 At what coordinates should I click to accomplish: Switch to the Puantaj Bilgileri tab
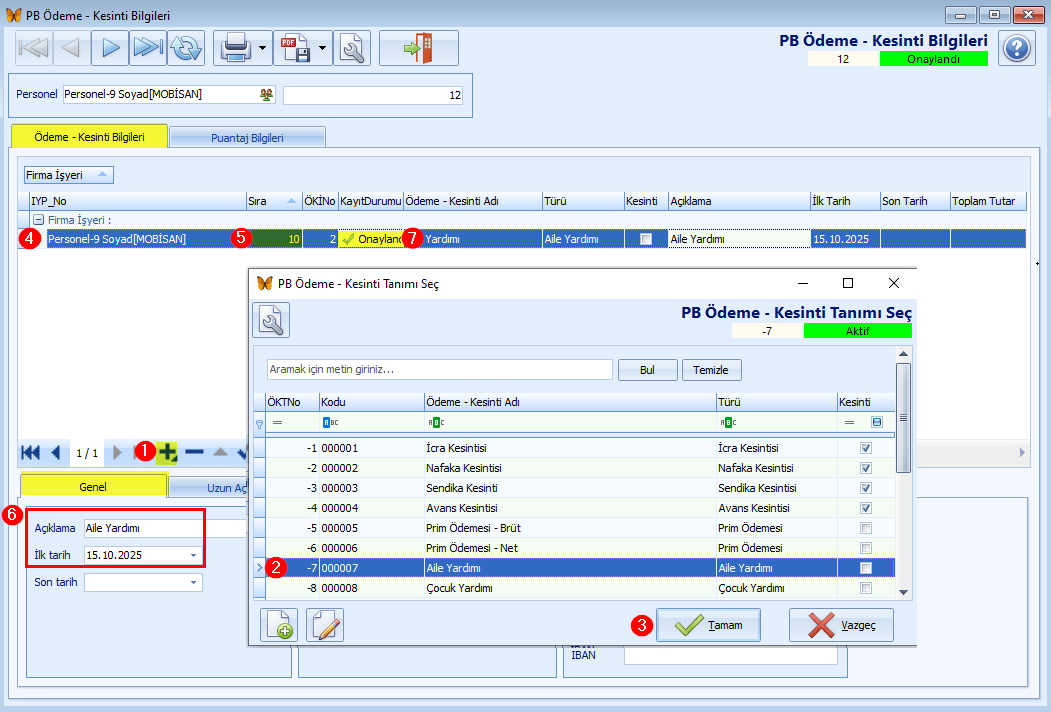pos(247,137)
